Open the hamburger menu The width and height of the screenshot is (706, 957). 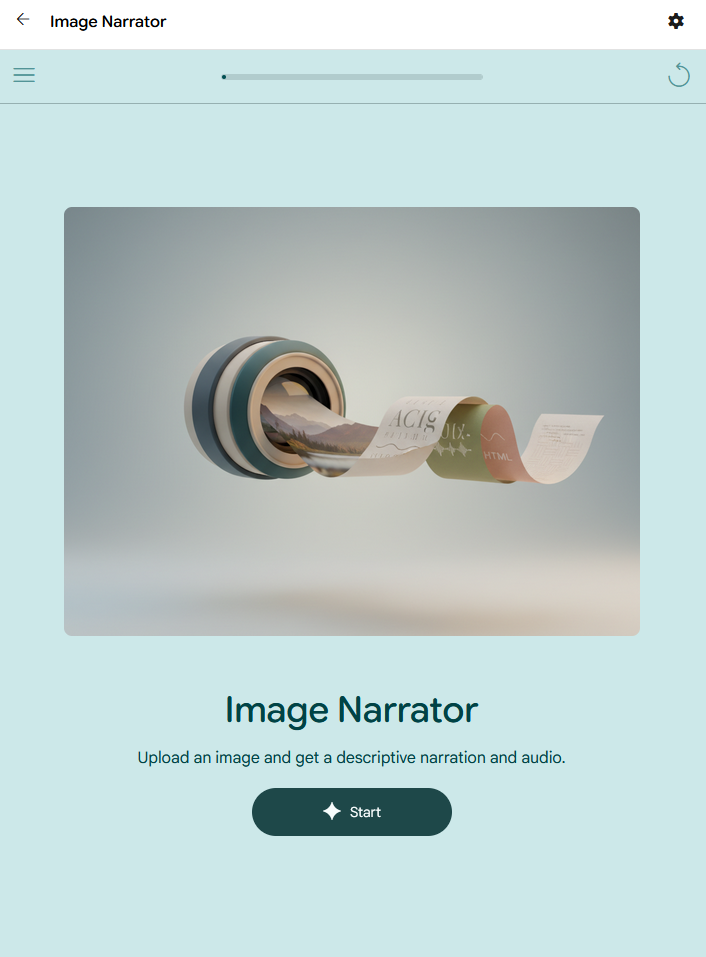24,75
